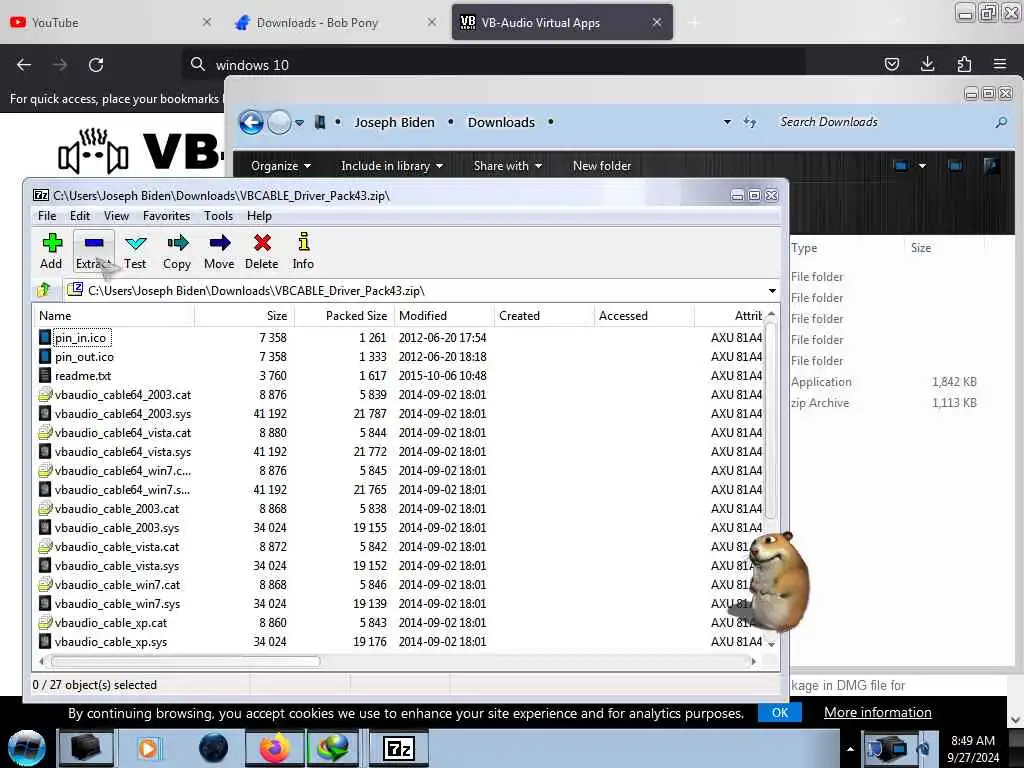Open the Firefox extensions icon
The image size is (1024, 768).
click(x=964, y=64)
